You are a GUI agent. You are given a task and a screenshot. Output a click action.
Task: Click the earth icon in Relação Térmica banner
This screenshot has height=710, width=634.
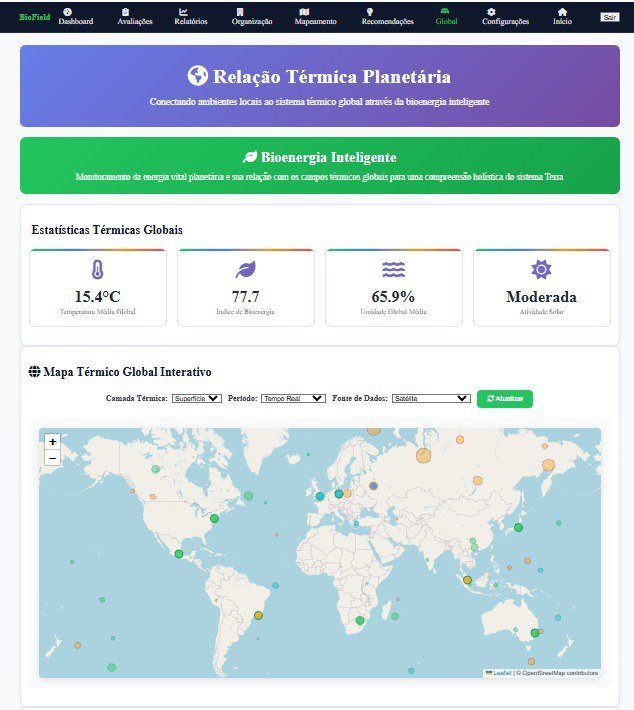pos(198,77)
